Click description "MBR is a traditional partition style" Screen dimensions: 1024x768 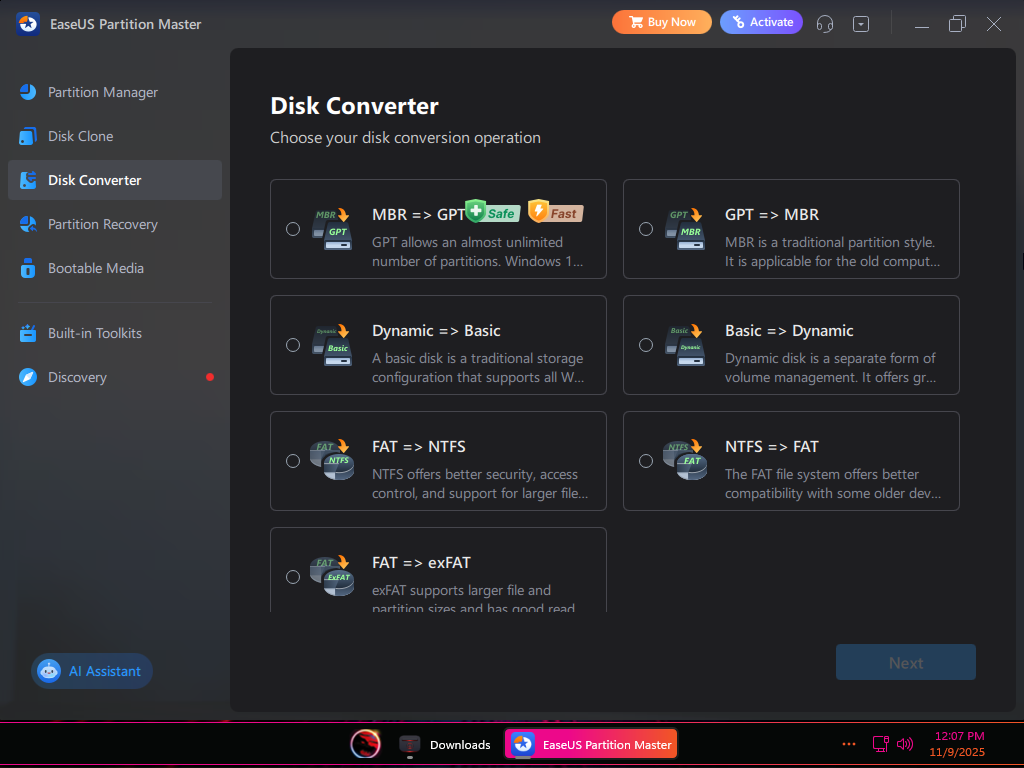(x=830, y=242)
